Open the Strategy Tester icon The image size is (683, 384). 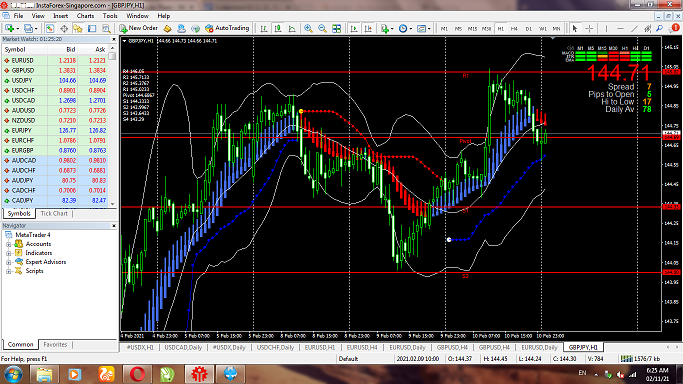tap(106, 28)
